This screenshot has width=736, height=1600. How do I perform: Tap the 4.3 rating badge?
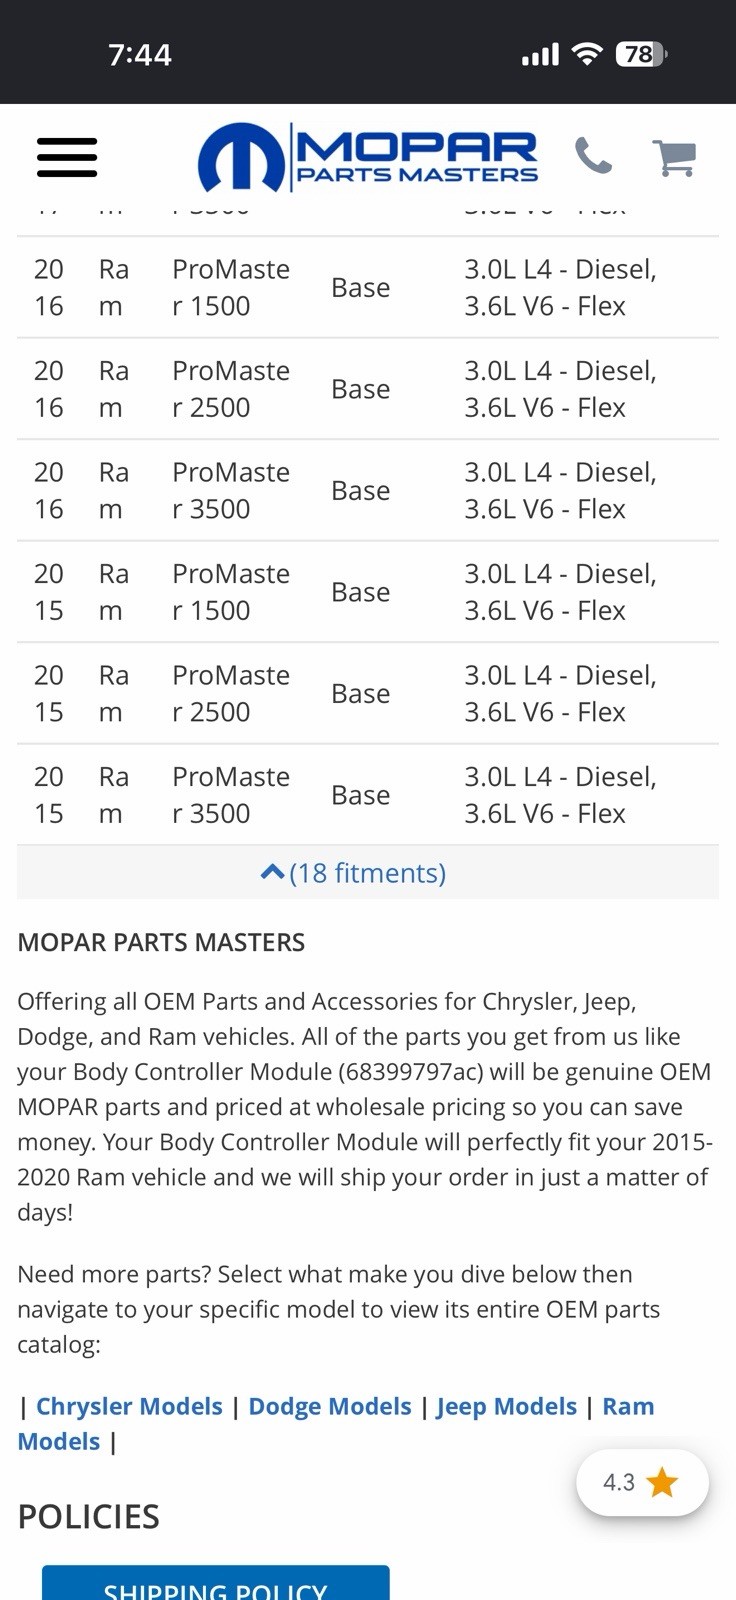tap(642, 1482)
